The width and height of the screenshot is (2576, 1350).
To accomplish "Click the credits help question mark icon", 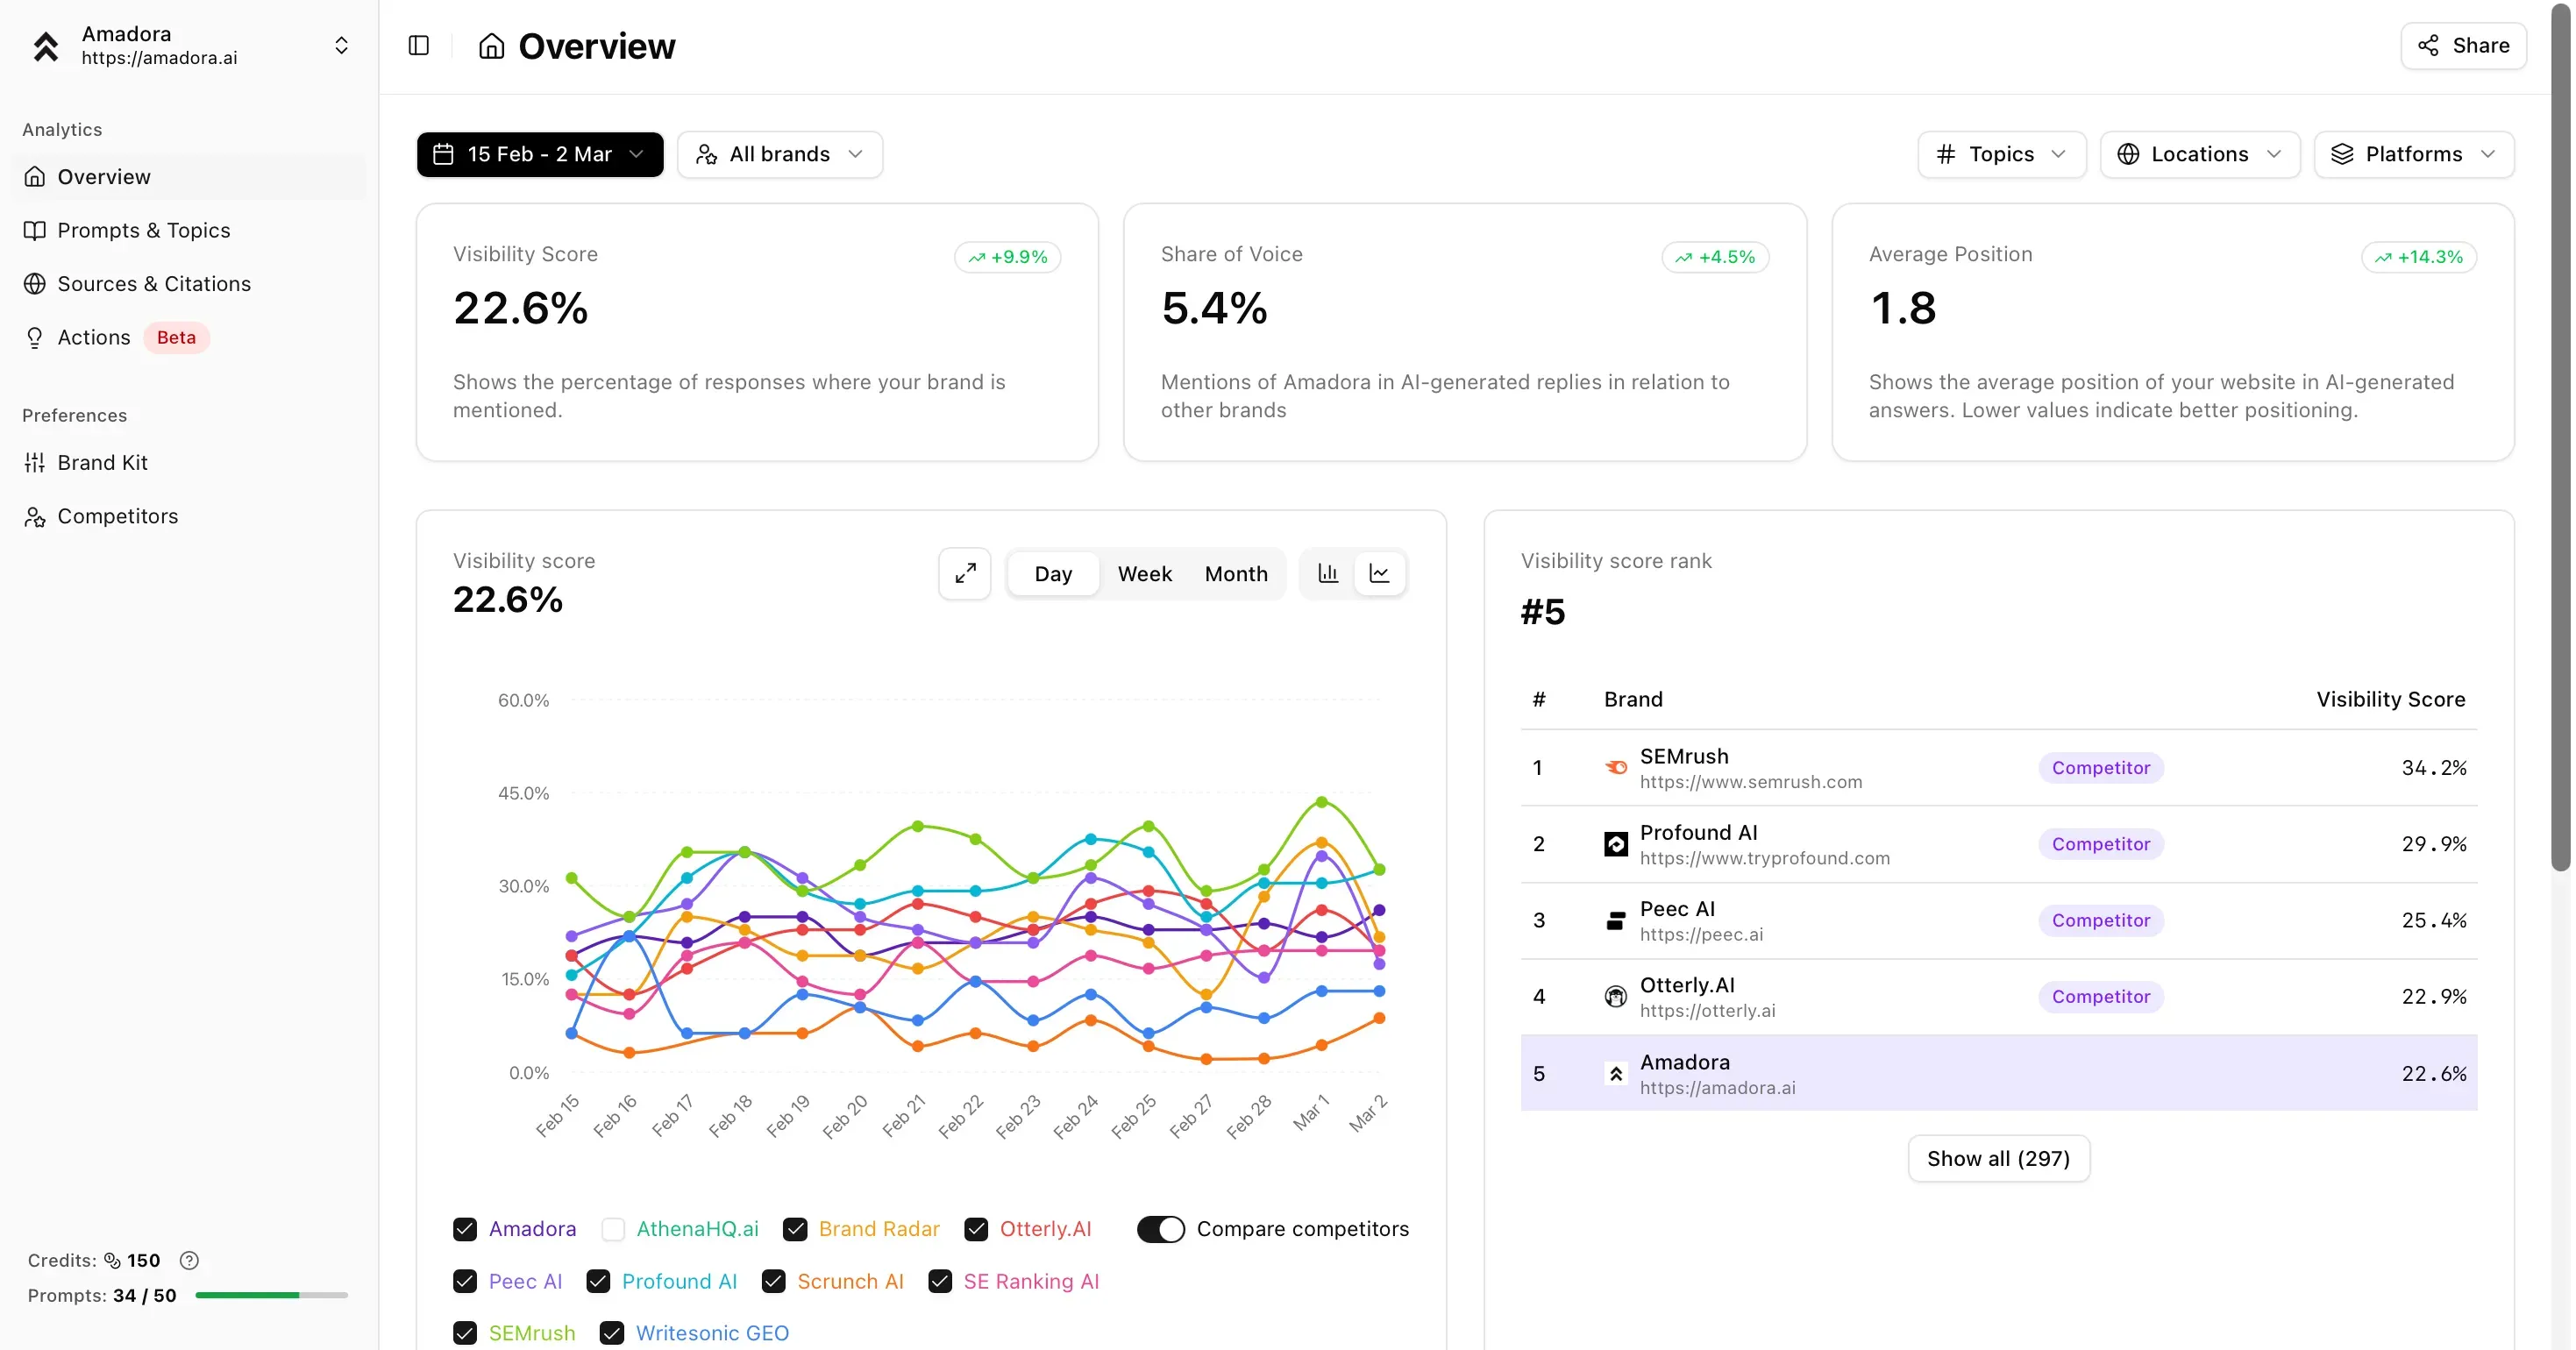I will coord(189,1261).
